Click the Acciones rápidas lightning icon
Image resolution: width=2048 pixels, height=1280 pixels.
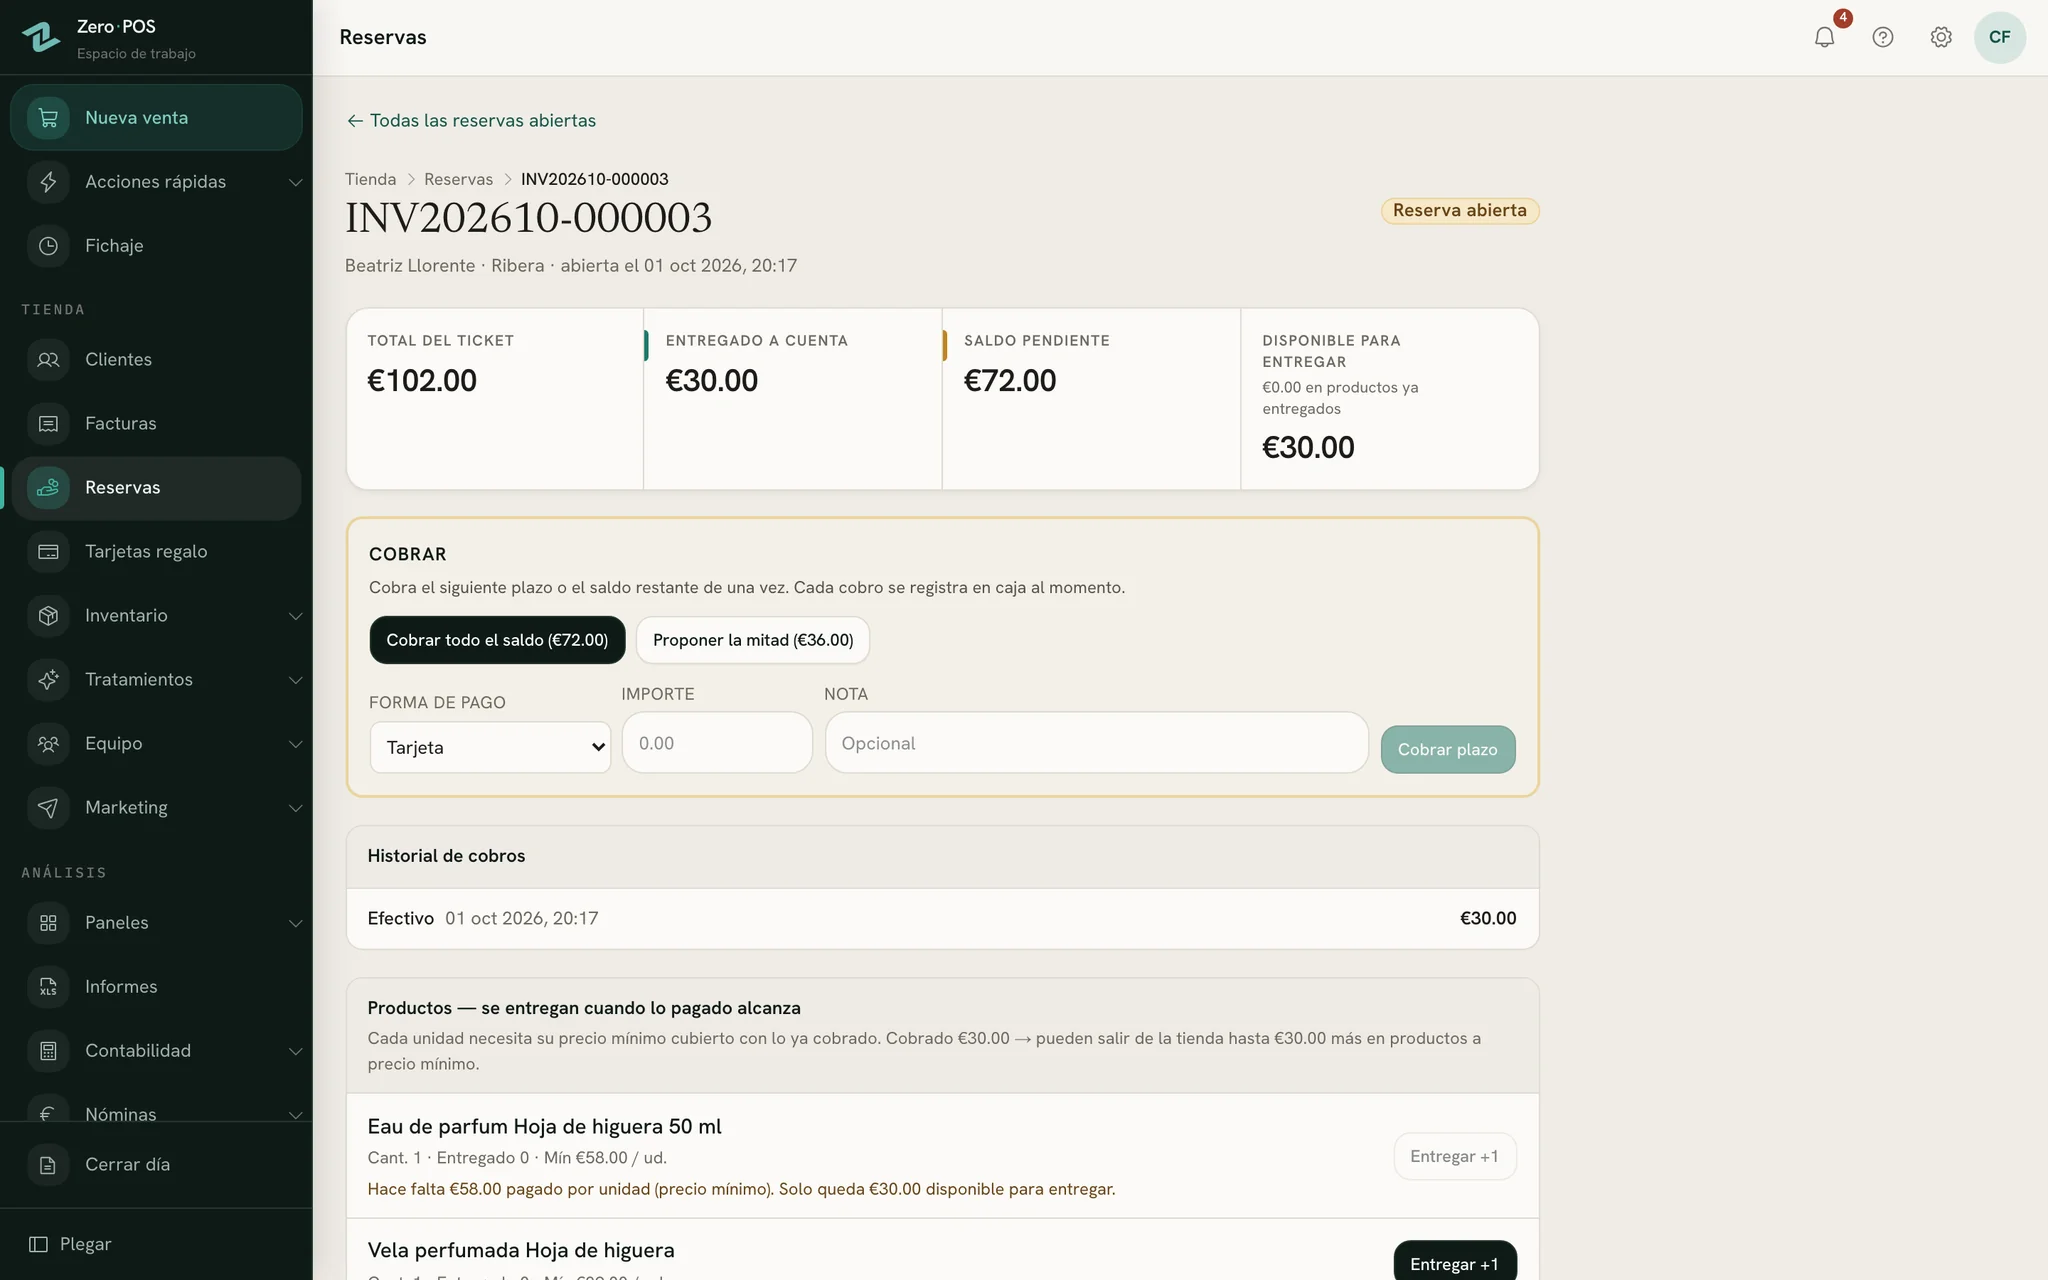click(x=48, y=182)
